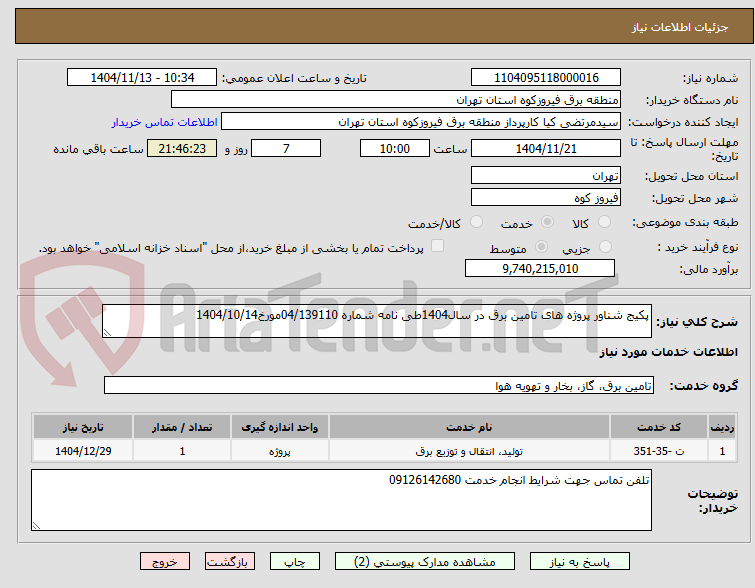
Task: Open مشاهده مدارک پیوستی (2) button
Action: point(425,562)
